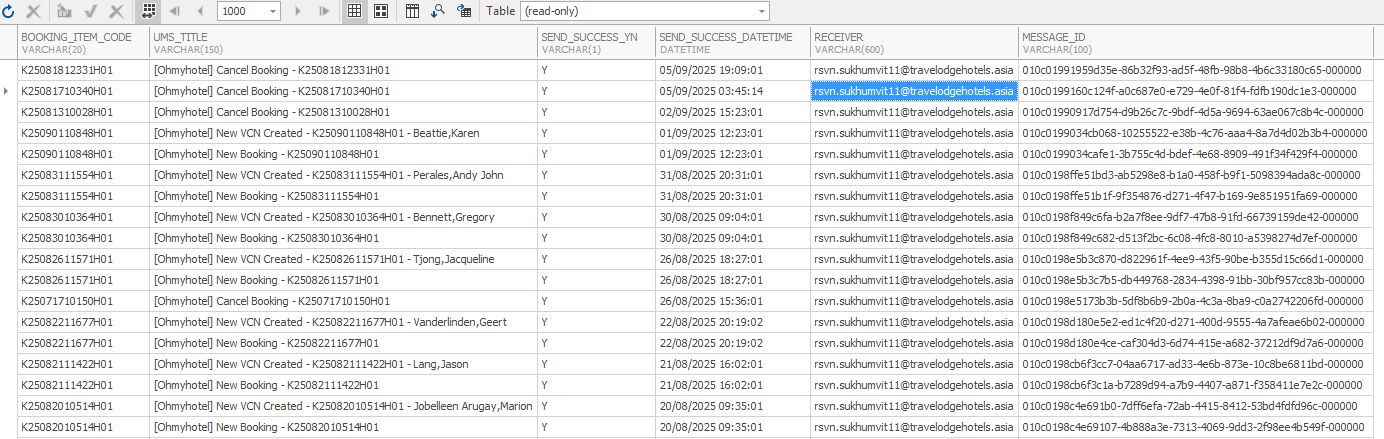1384x439 pixels.
Task: Click the checkmark apply changes icon
Action: pos(91,11)
